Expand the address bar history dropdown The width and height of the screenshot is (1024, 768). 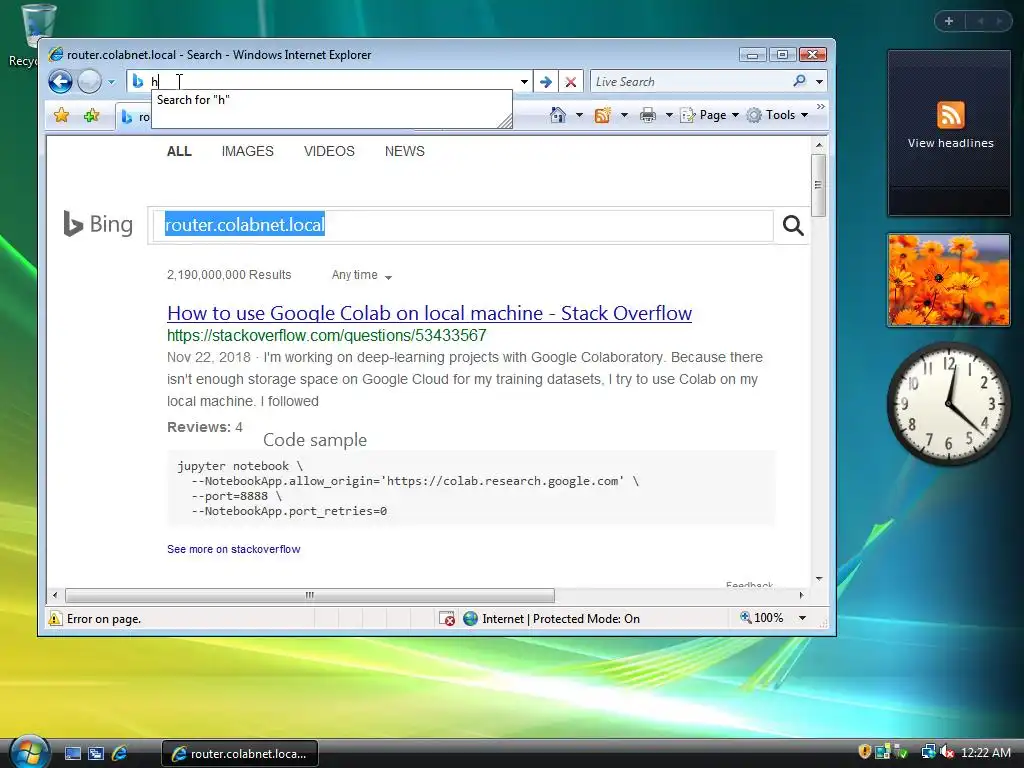click(x=524, y=82)
